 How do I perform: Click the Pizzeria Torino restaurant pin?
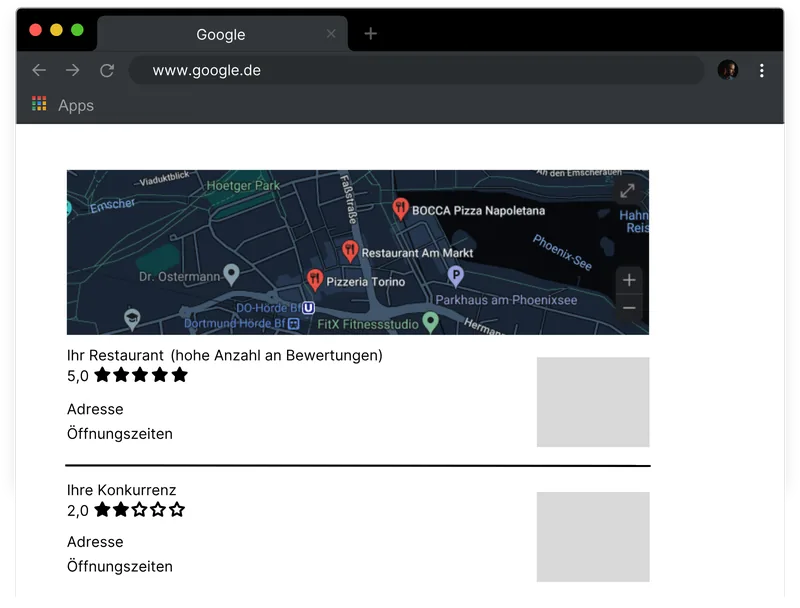point(315,279)
